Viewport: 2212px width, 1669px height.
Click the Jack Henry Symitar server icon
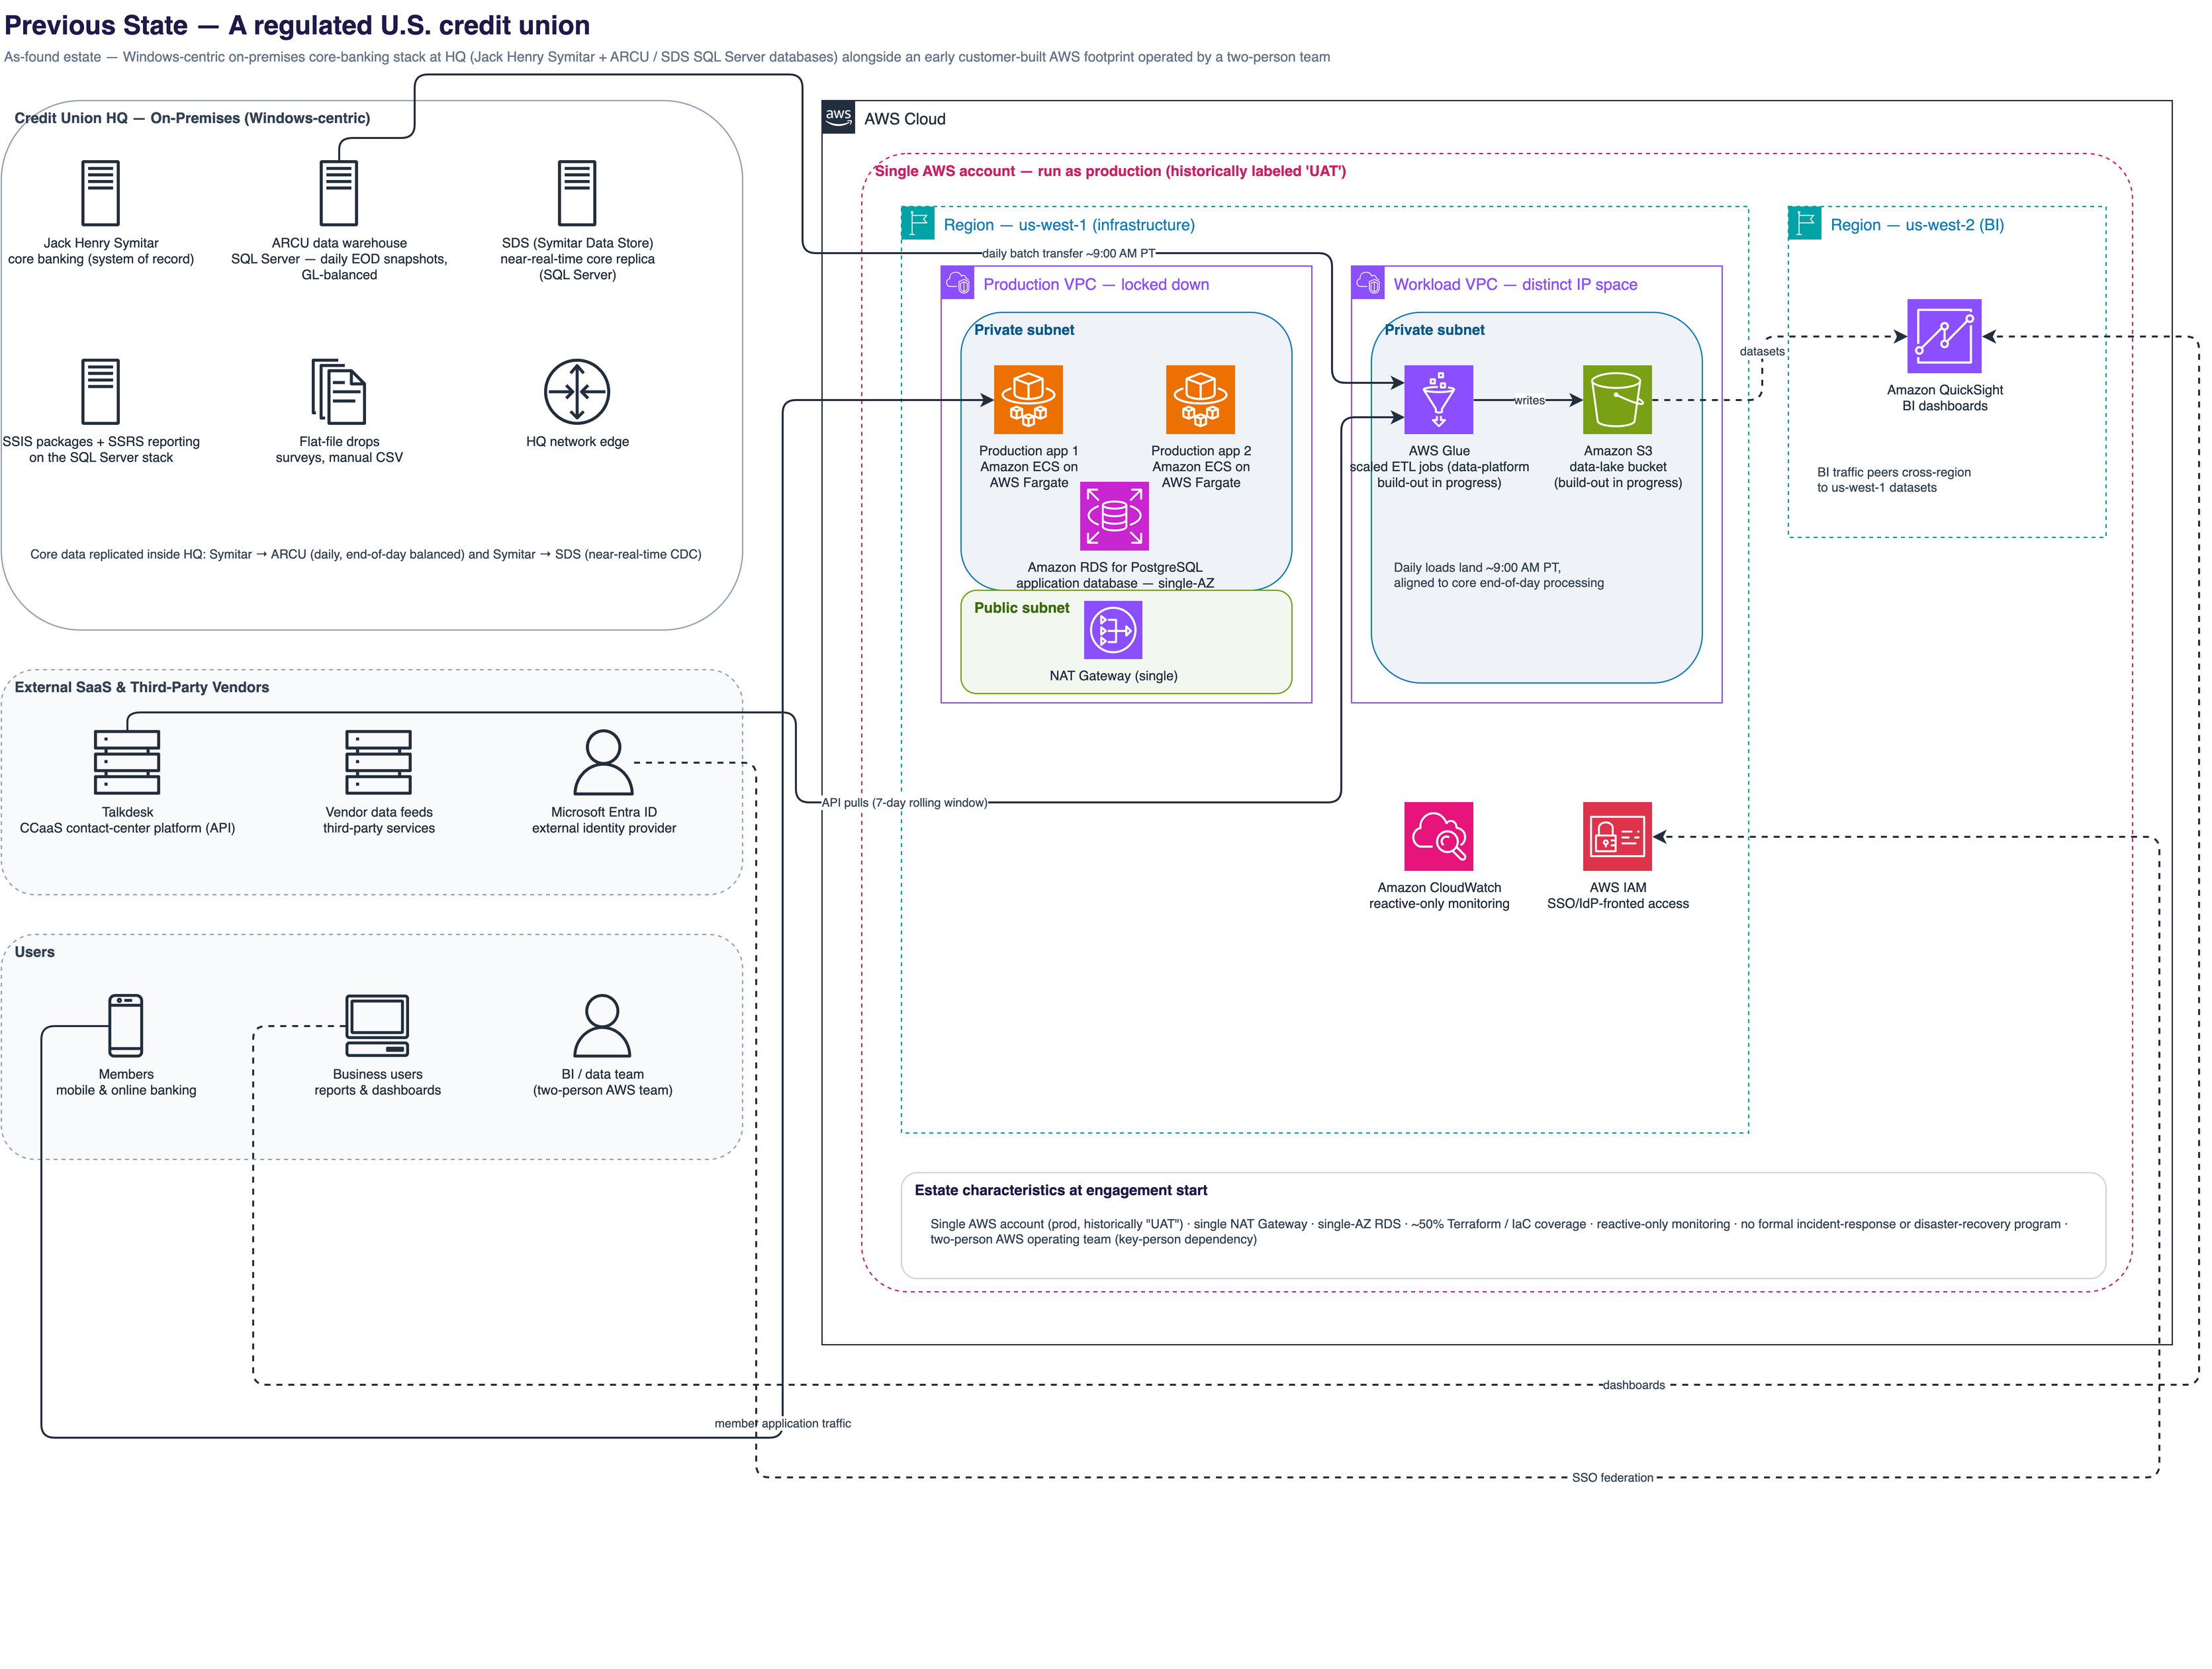click(100, 193)
